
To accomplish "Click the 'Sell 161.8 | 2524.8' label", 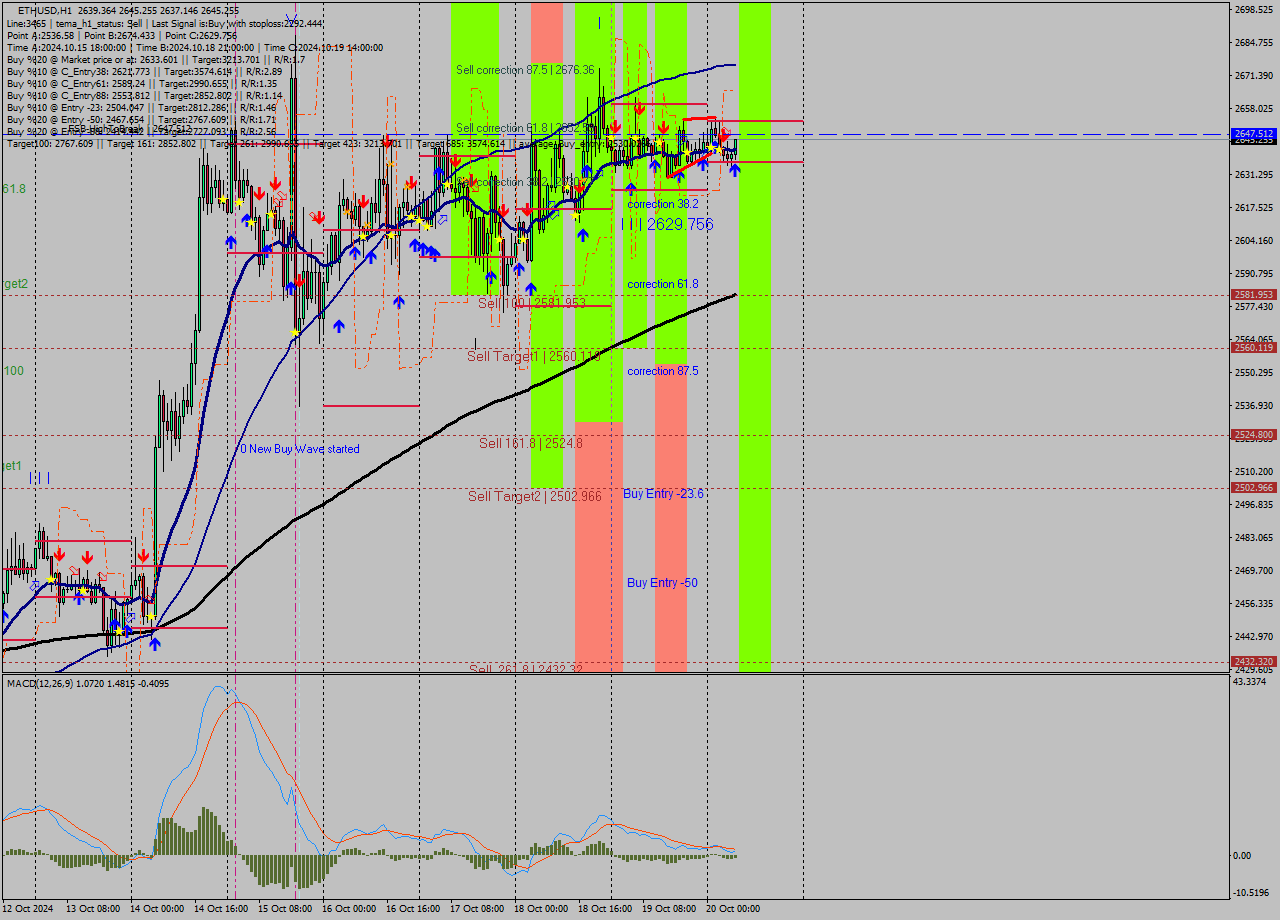I will tap(530, 443).
